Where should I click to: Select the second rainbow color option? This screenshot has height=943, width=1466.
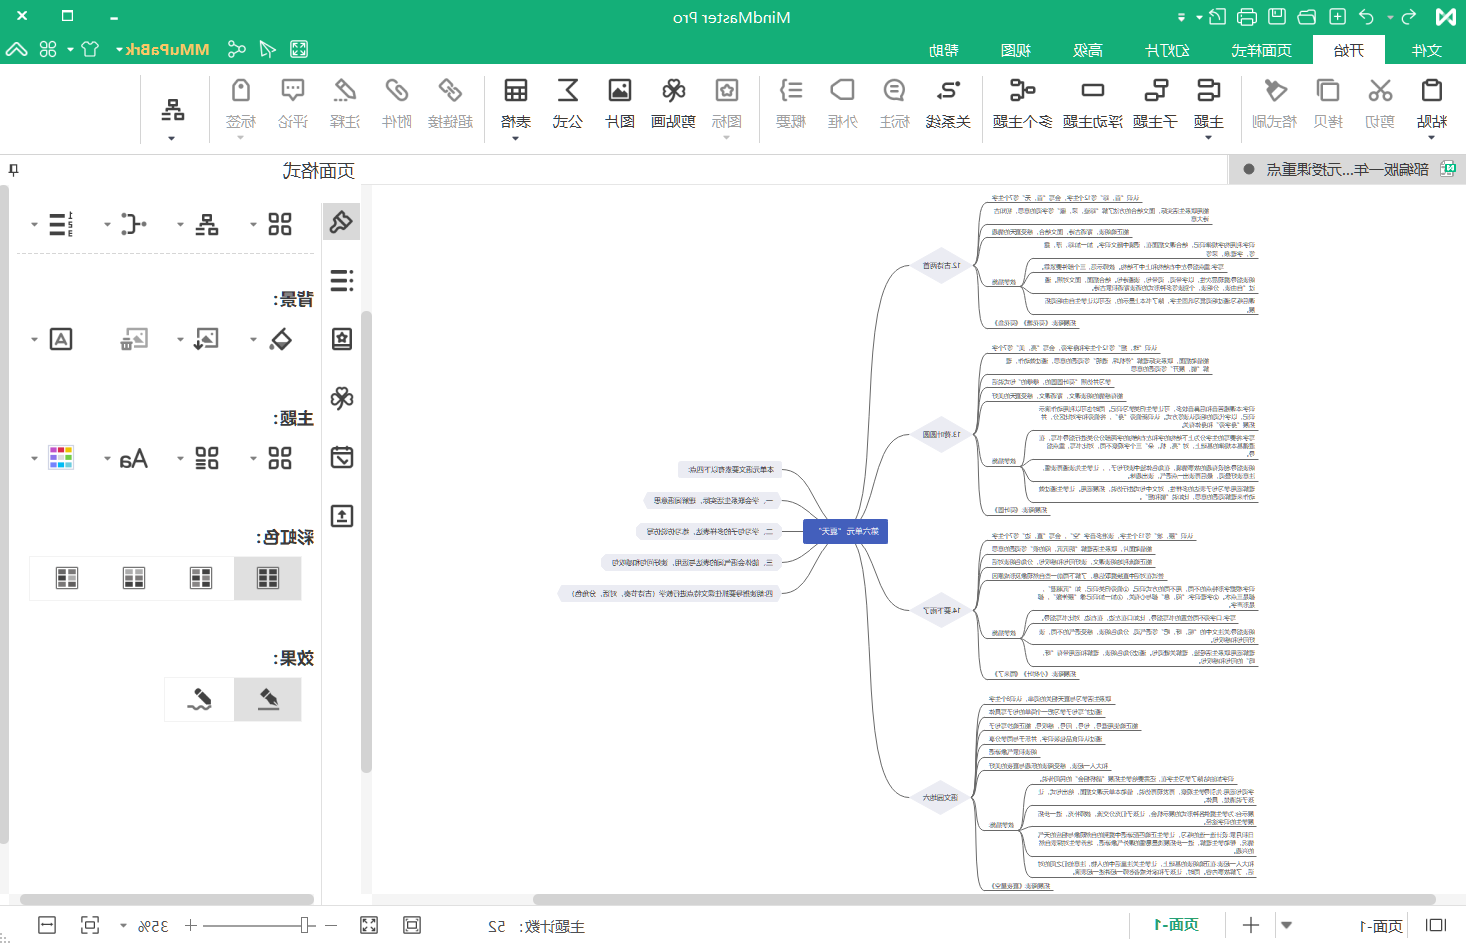coord(201,578)
